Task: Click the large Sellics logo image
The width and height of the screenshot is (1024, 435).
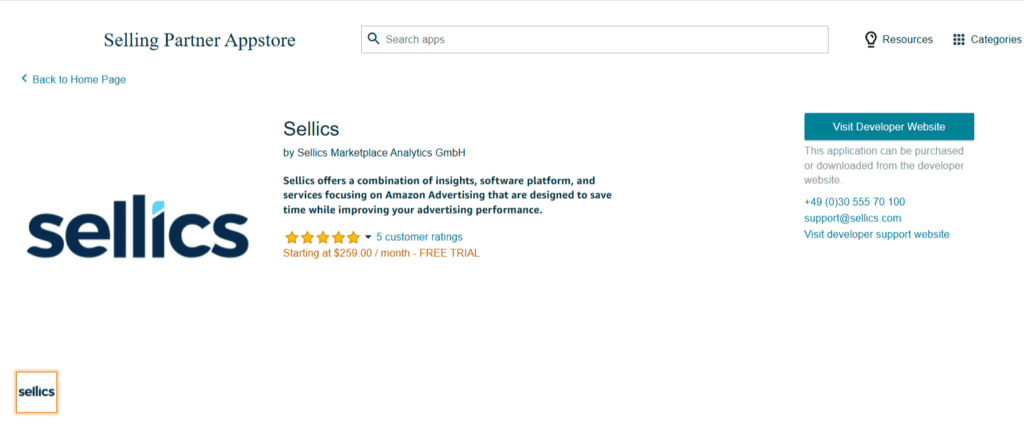Action: (138, 228)
